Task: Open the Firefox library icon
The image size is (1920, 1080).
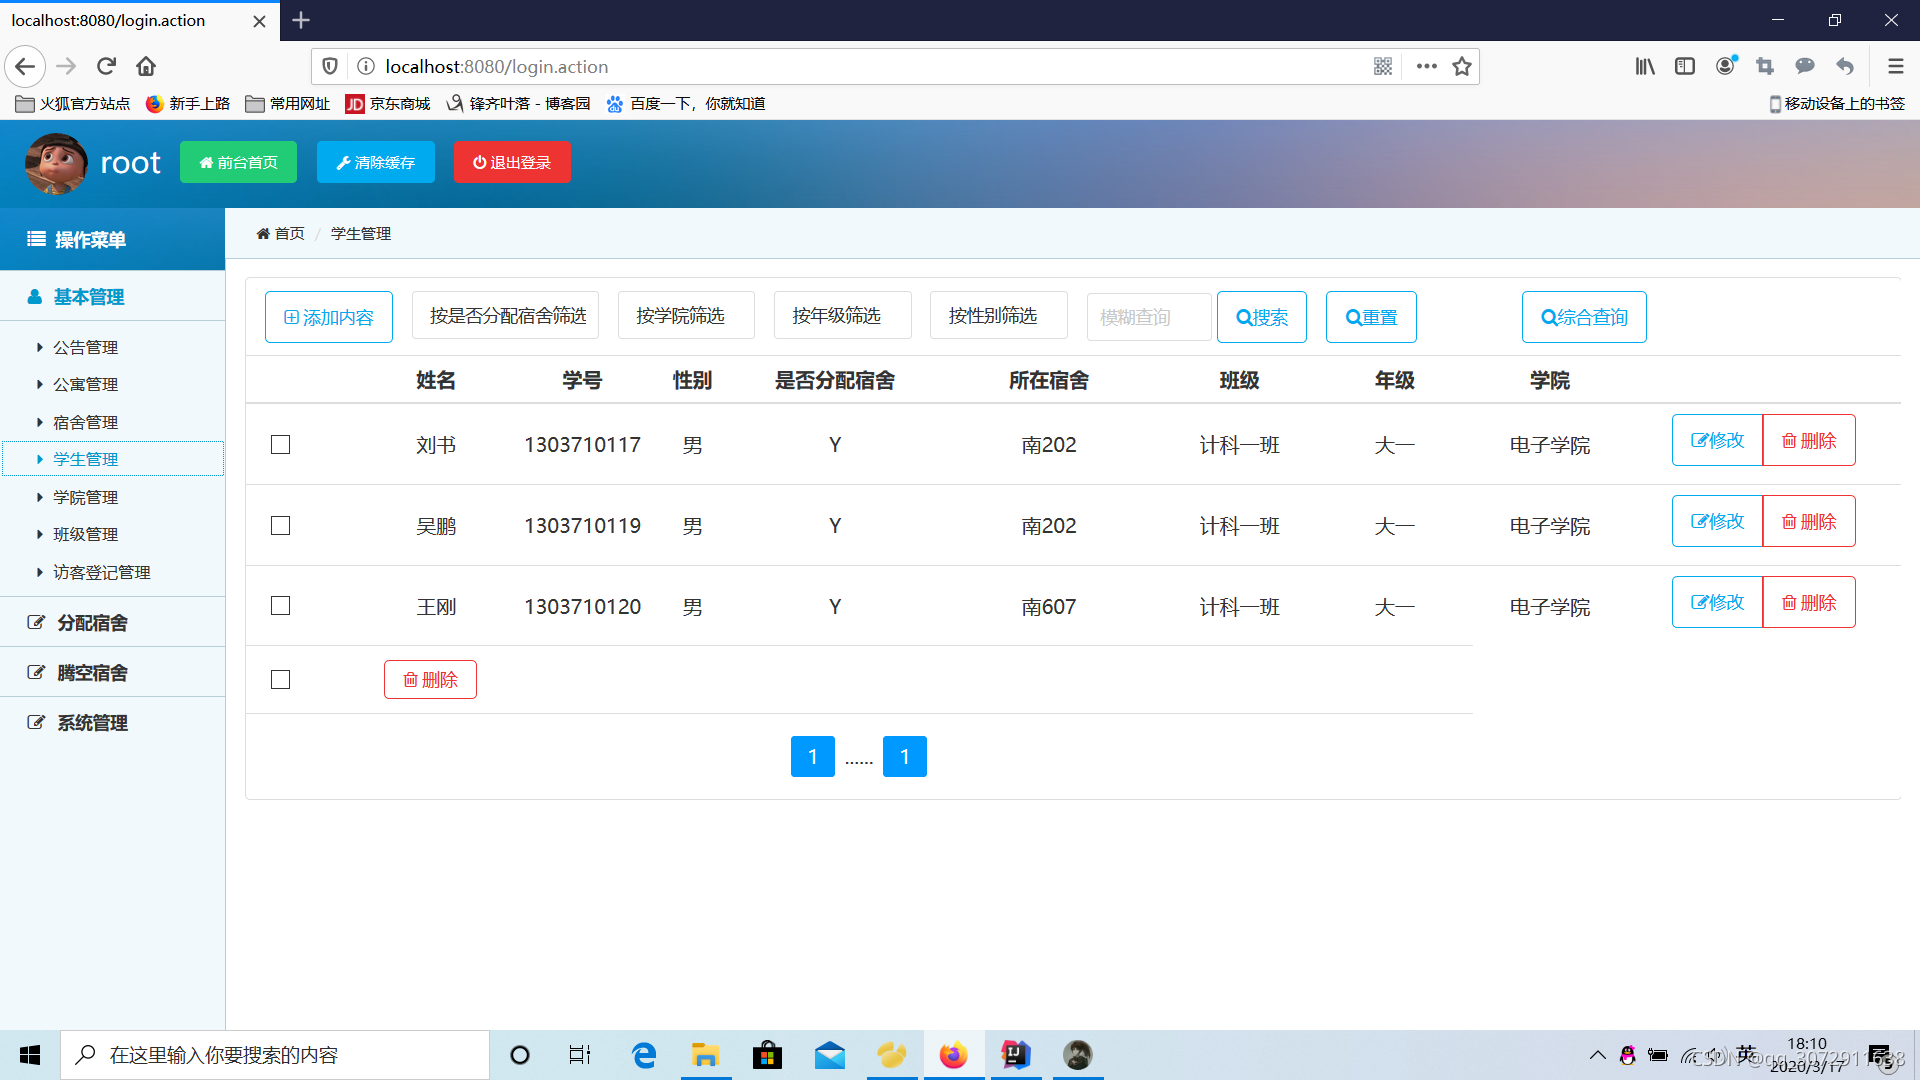Action: (1645, 66)
